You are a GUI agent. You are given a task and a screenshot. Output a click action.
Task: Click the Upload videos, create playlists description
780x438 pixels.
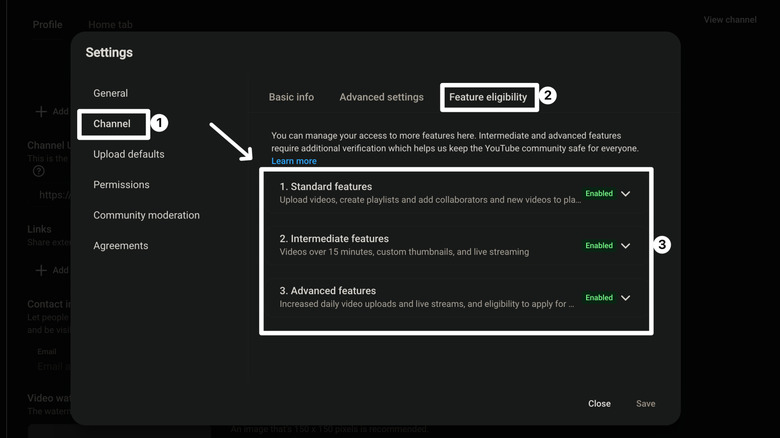pos(430,200)
